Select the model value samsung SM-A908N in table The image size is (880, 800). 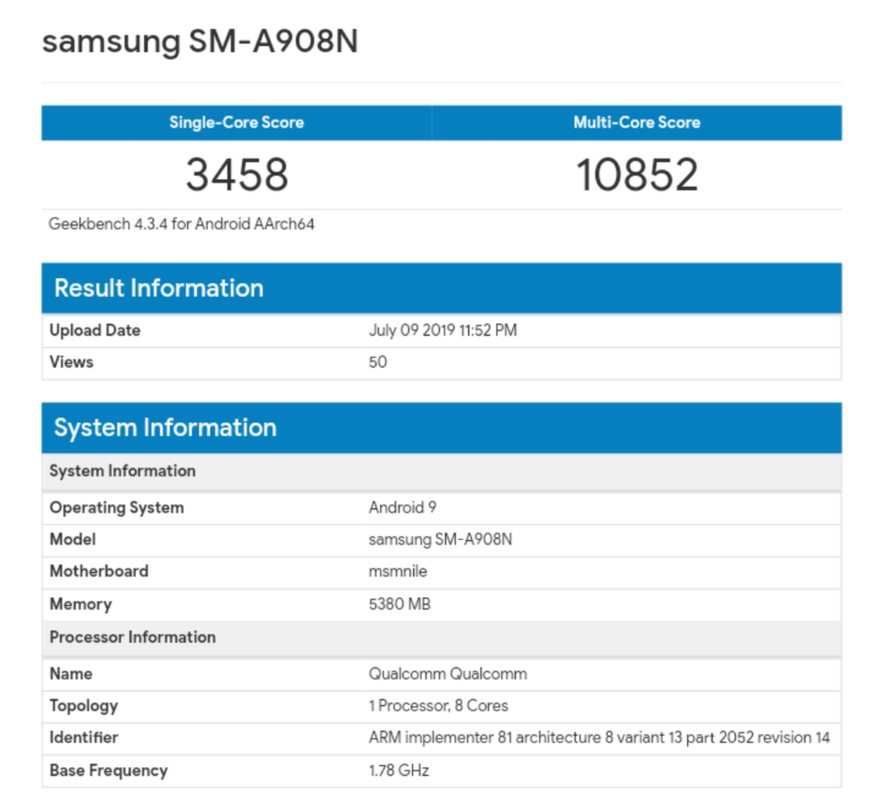tap(440, 540)
